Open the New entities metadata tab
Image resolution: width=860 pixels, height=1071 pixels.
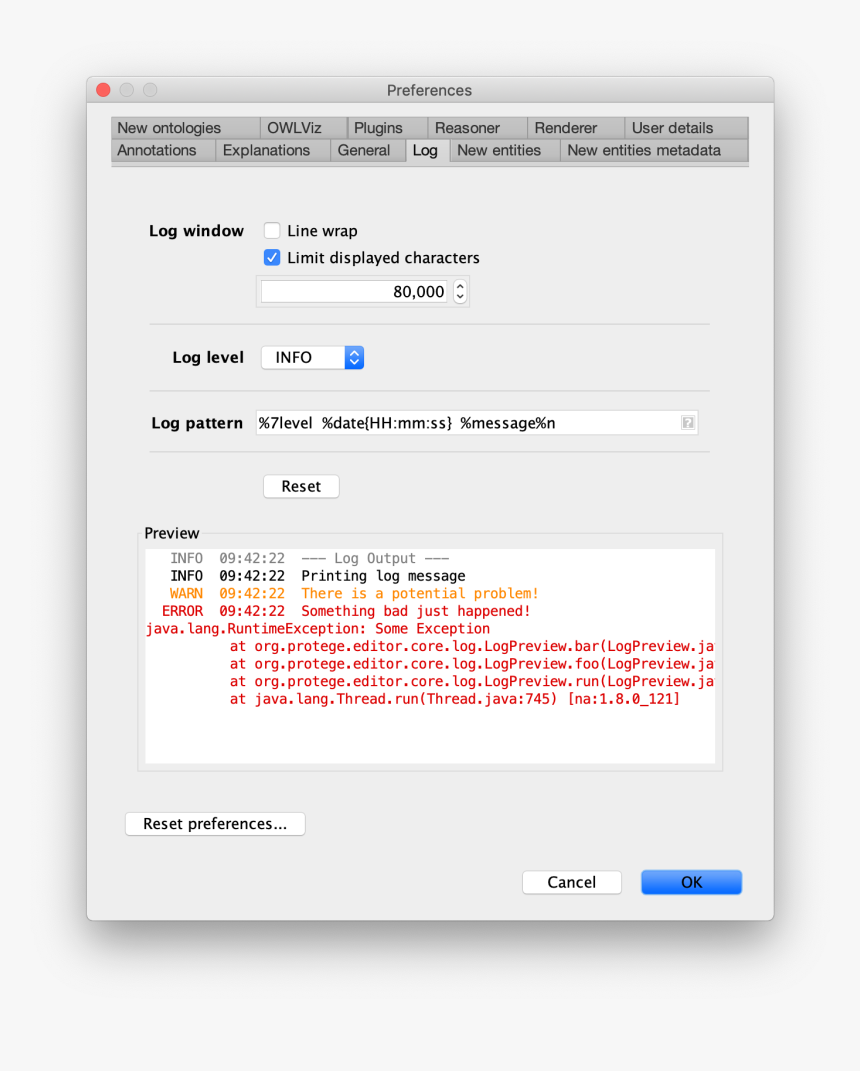click(x=644, y=150)
